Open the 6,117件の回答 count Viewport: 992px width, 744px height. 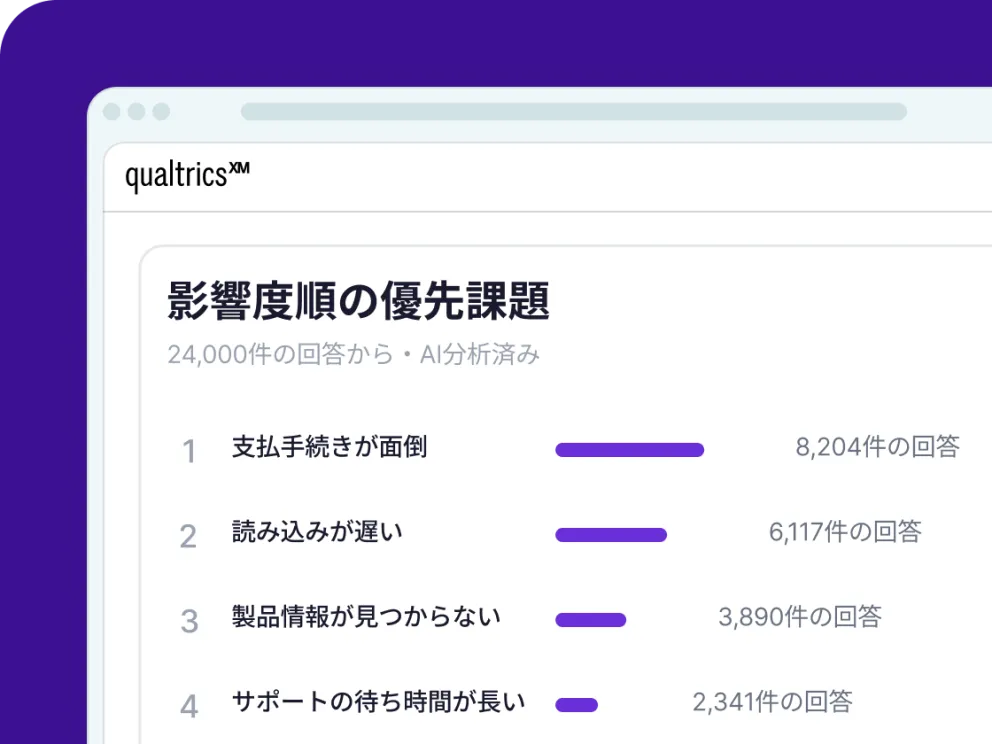pos(845,531)
